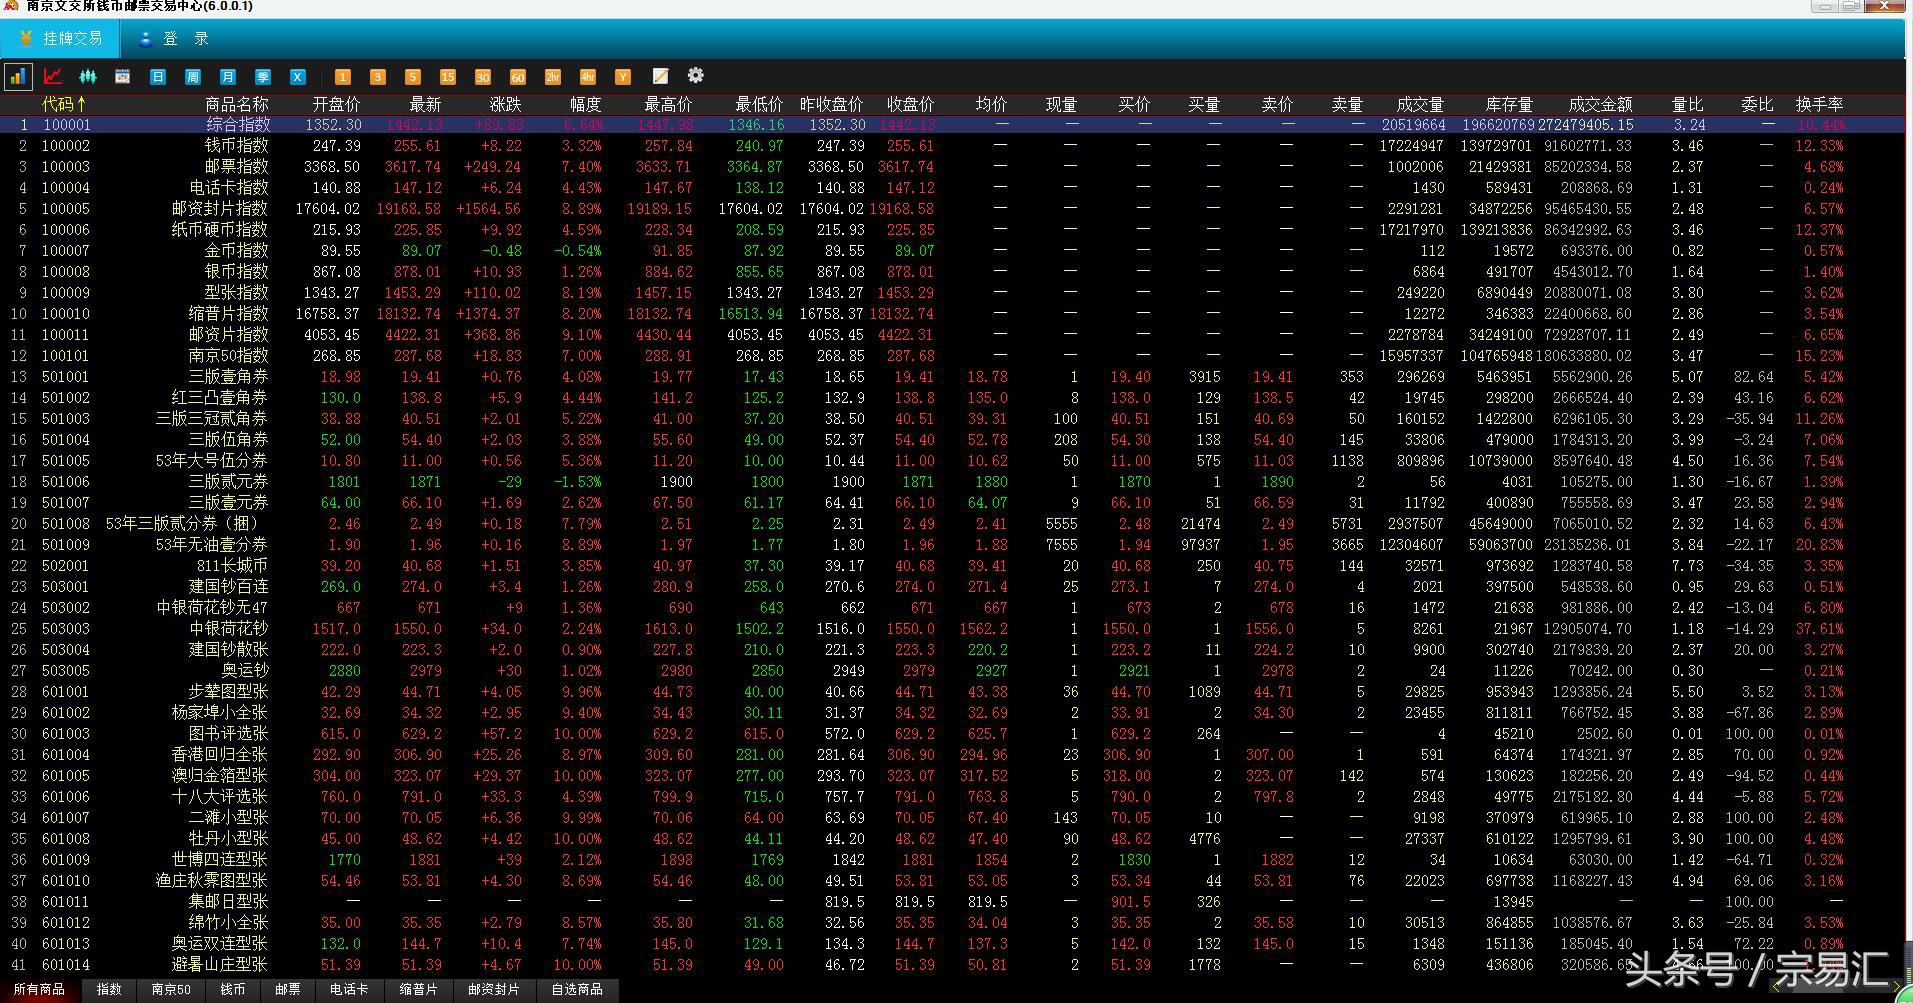Switch to the 邮资封片 bottom tab
Screen dimensions: 1913x1003
point(494,990)
